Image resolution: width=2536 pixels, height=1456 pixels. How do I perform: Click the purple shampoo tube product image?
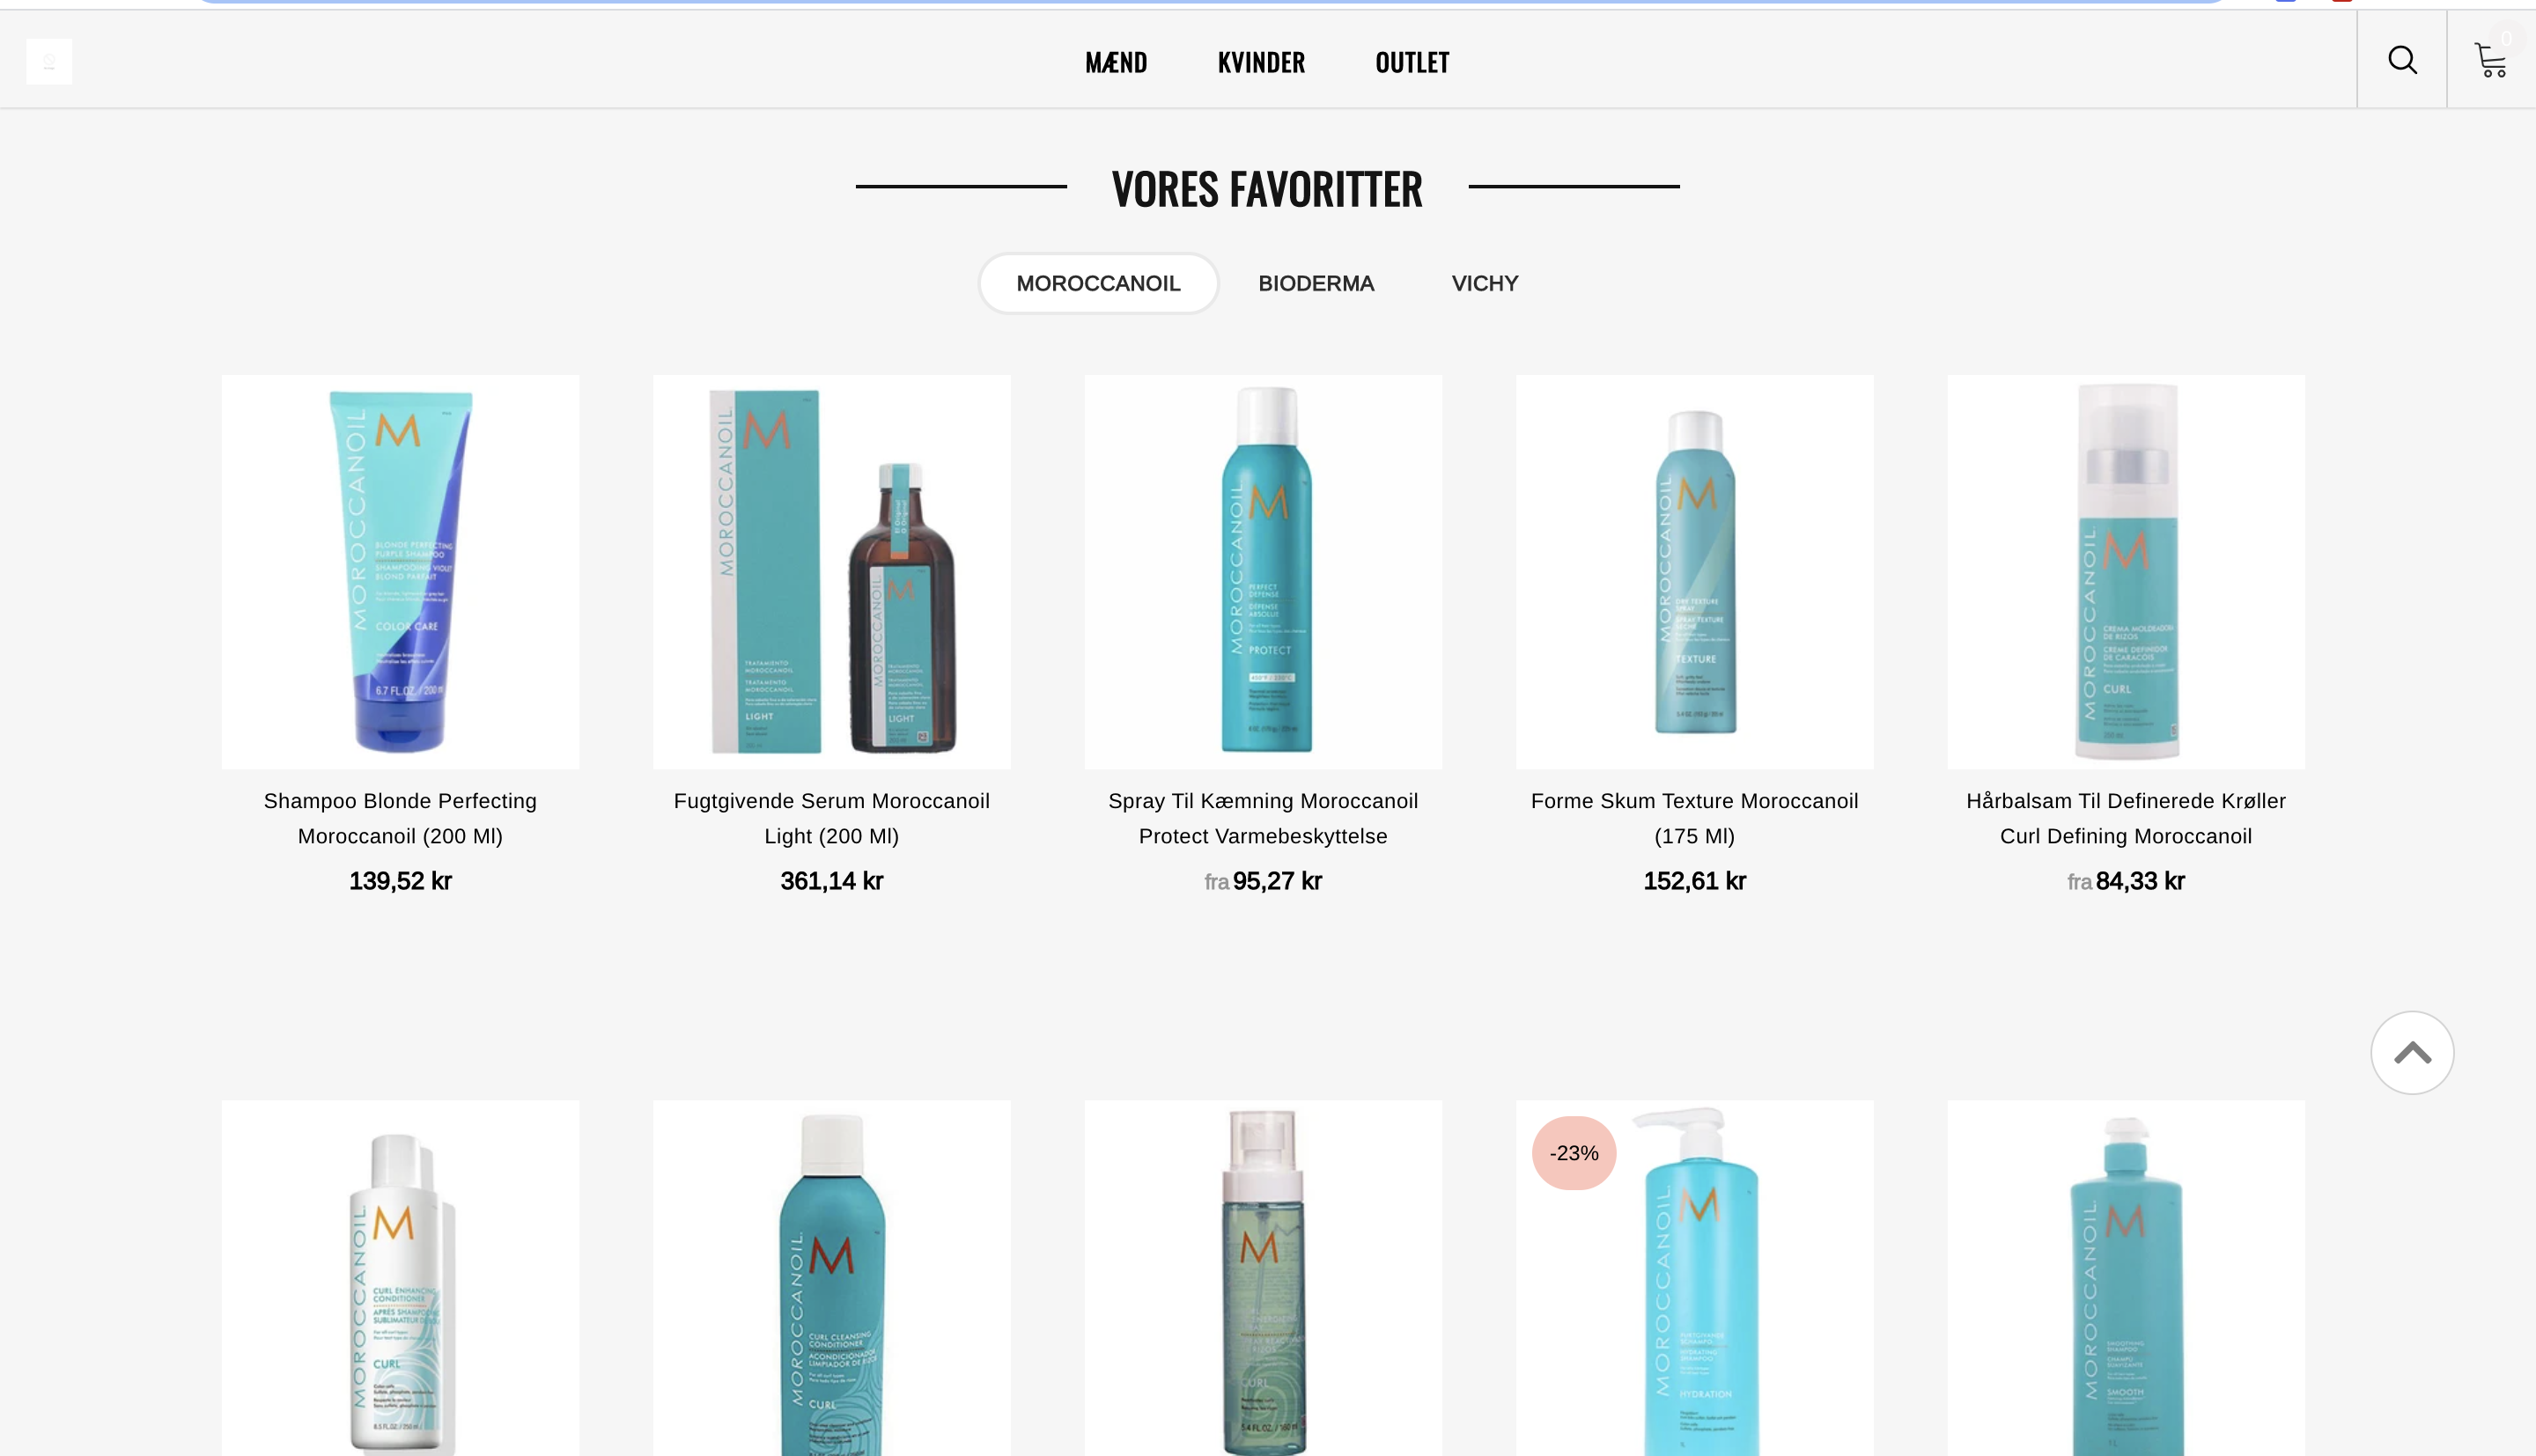(400, 572)
